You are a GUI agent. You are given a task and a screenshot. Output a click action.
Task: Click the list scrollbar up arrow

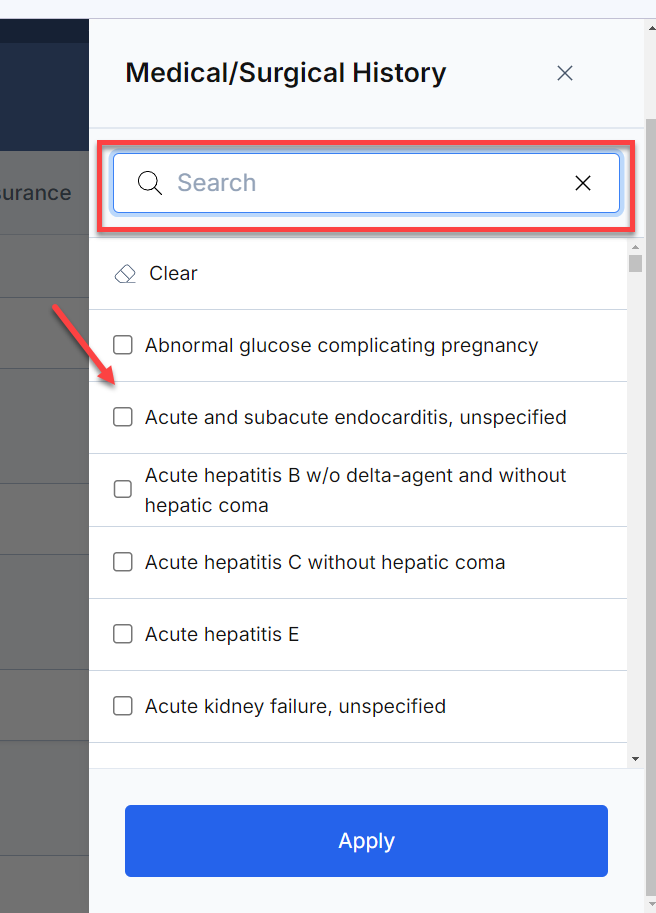pyautogui.click(x=635, y=247)
